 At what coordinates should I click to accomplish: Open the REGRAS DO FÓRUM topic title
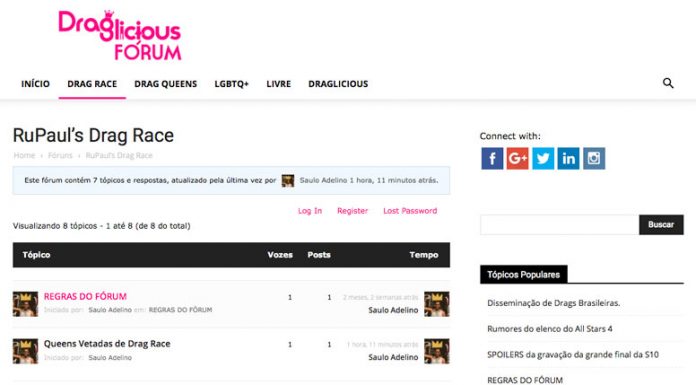click(85, 296)
